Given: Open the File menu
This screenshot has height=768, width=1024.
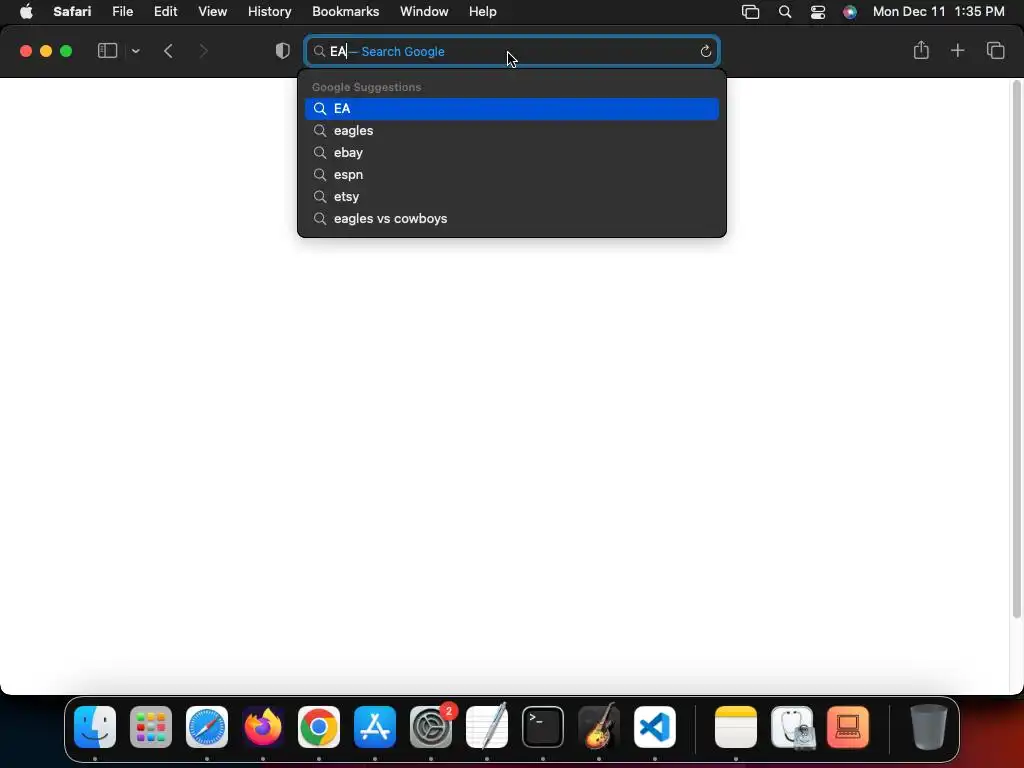Looking at the screenshot, I should pyautogui.click(x=122, y=12).
